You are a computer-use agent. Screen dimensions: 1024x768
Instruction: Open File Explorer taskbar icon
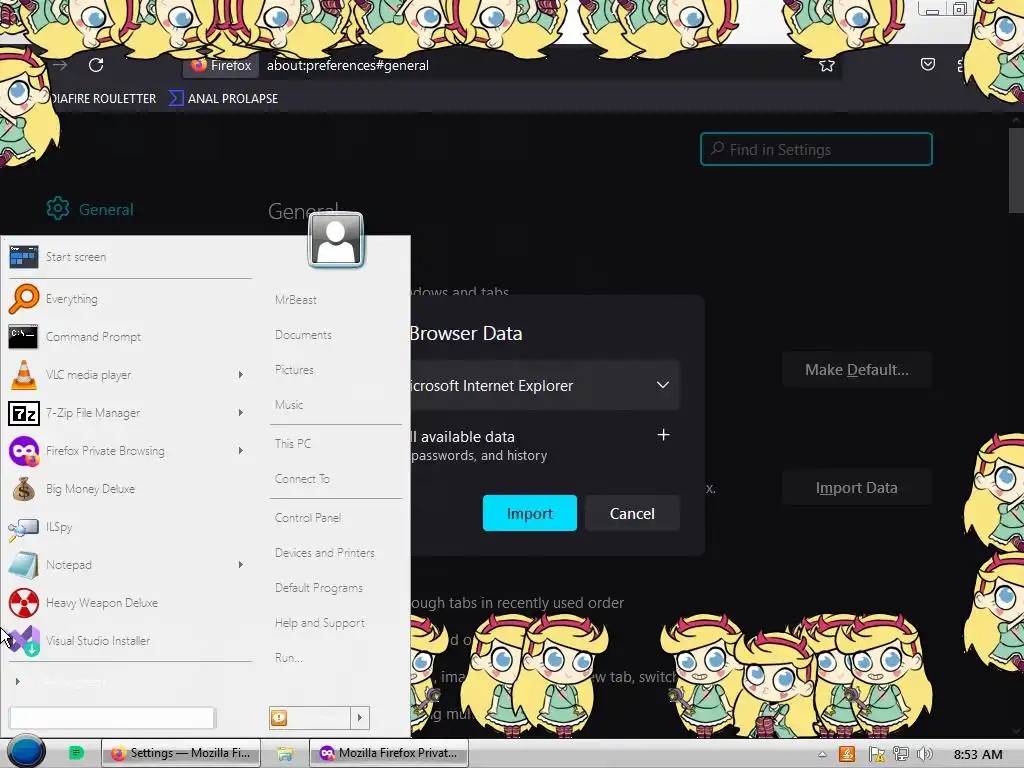tap(284, 754)
